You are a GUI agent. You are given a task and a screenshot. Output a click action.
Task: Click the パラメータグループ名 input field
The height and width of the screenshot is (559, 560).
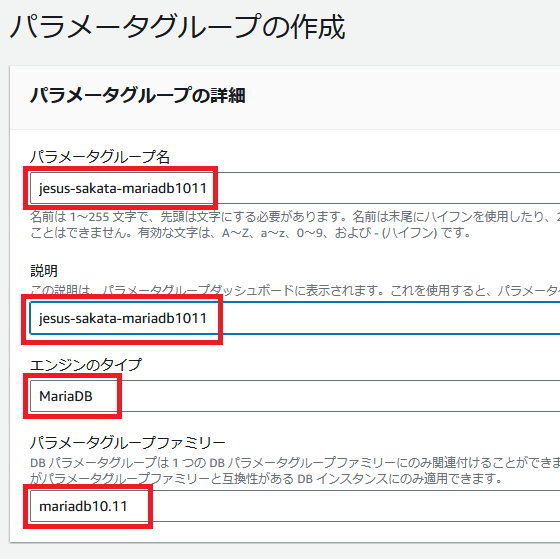[295, 188]
